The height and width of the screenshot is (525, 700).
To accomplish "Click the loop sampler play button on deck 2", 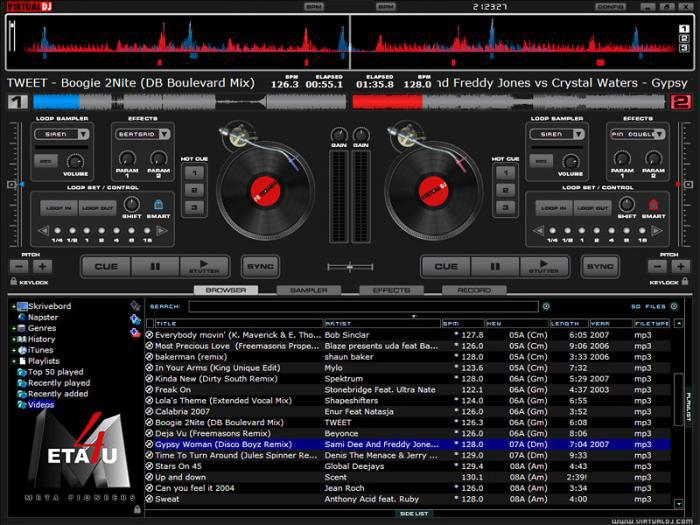I will coord(541,161).
